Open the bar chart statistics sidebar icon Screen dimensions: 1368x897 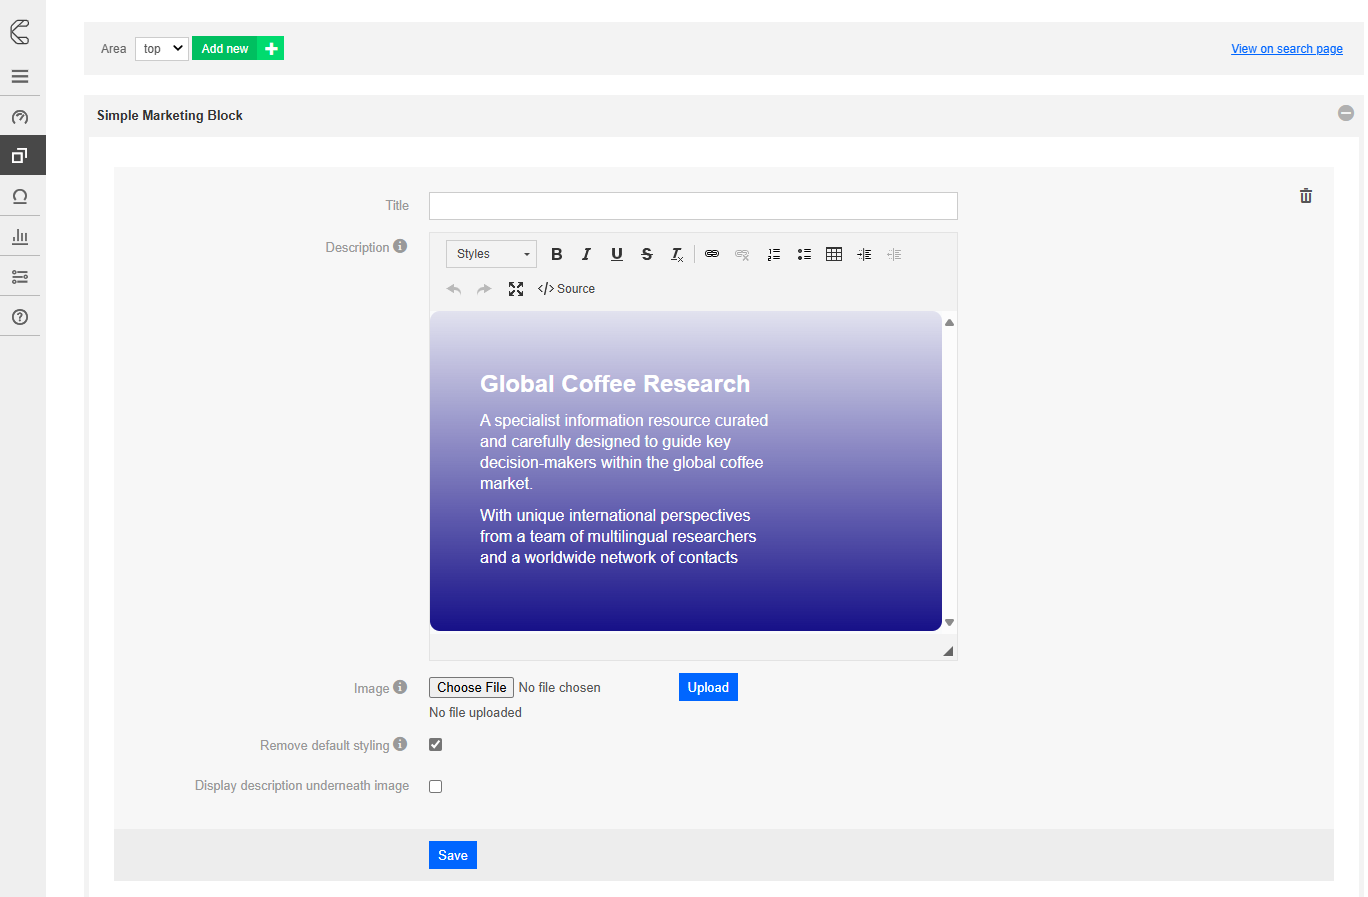[20, 237]
